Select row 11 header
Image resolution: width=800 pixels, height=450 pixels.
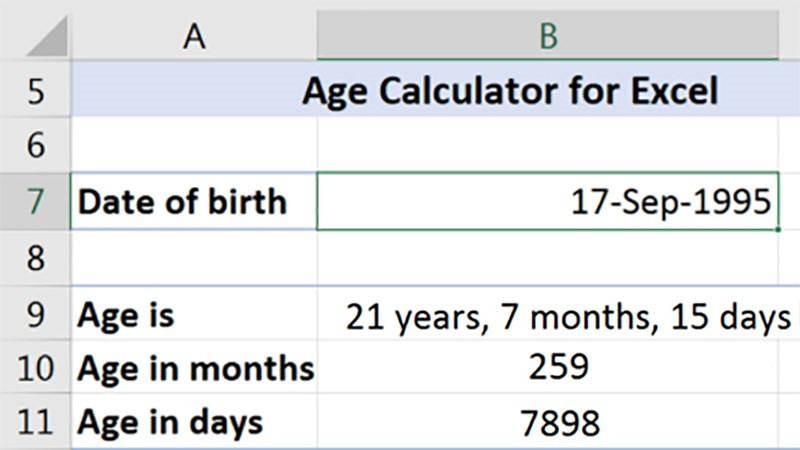tap(35, 421)
